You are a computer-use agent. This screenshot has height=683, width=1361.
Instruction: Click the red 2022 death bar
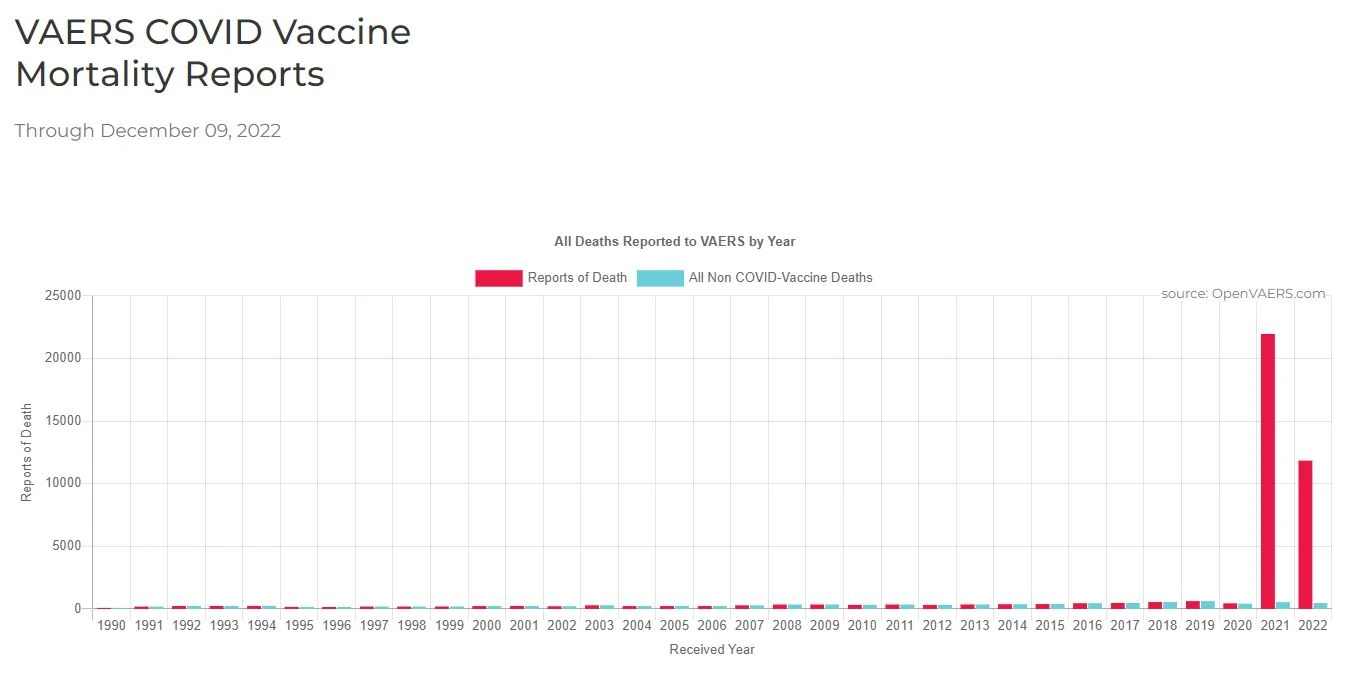pos(1305,534)
